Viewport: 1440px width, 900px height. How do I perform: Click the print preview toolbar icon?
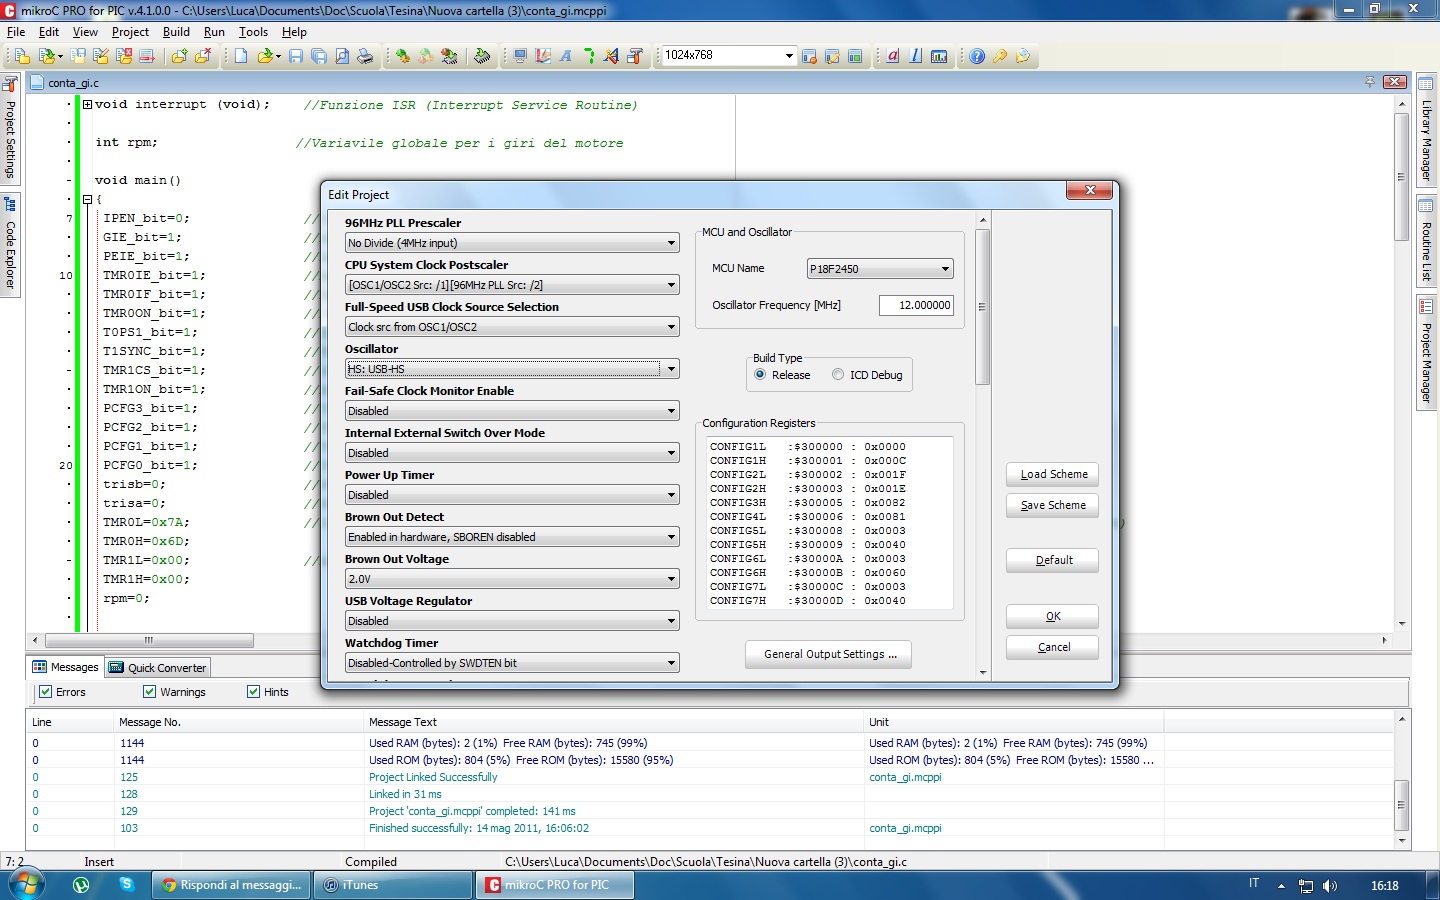coord(342,56)
